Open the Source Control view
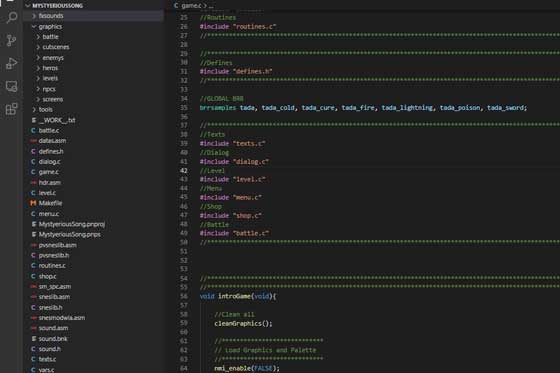560x373 pixels. click(x=11, y=40)
